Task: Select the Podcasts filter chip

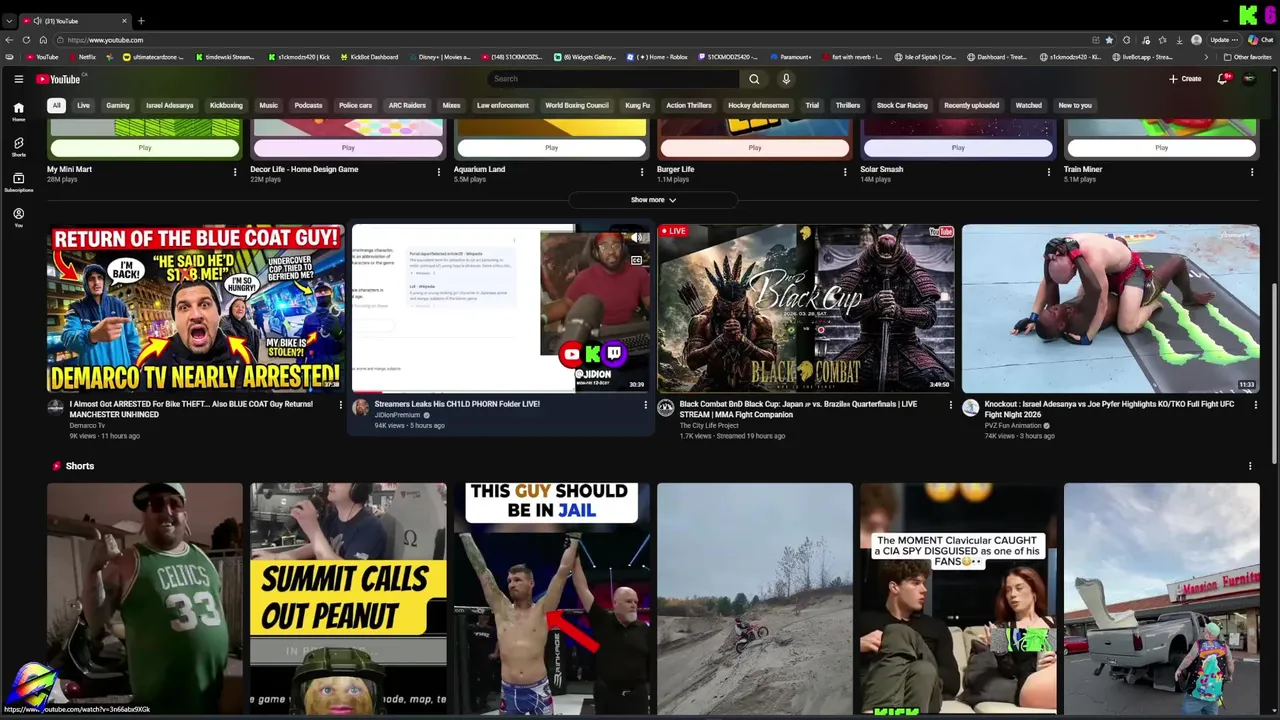Action: (308, 105)
